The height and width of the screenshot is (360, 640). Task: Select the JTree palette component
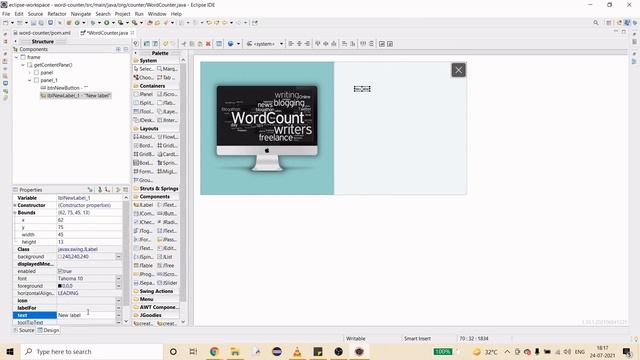[167, 265]
